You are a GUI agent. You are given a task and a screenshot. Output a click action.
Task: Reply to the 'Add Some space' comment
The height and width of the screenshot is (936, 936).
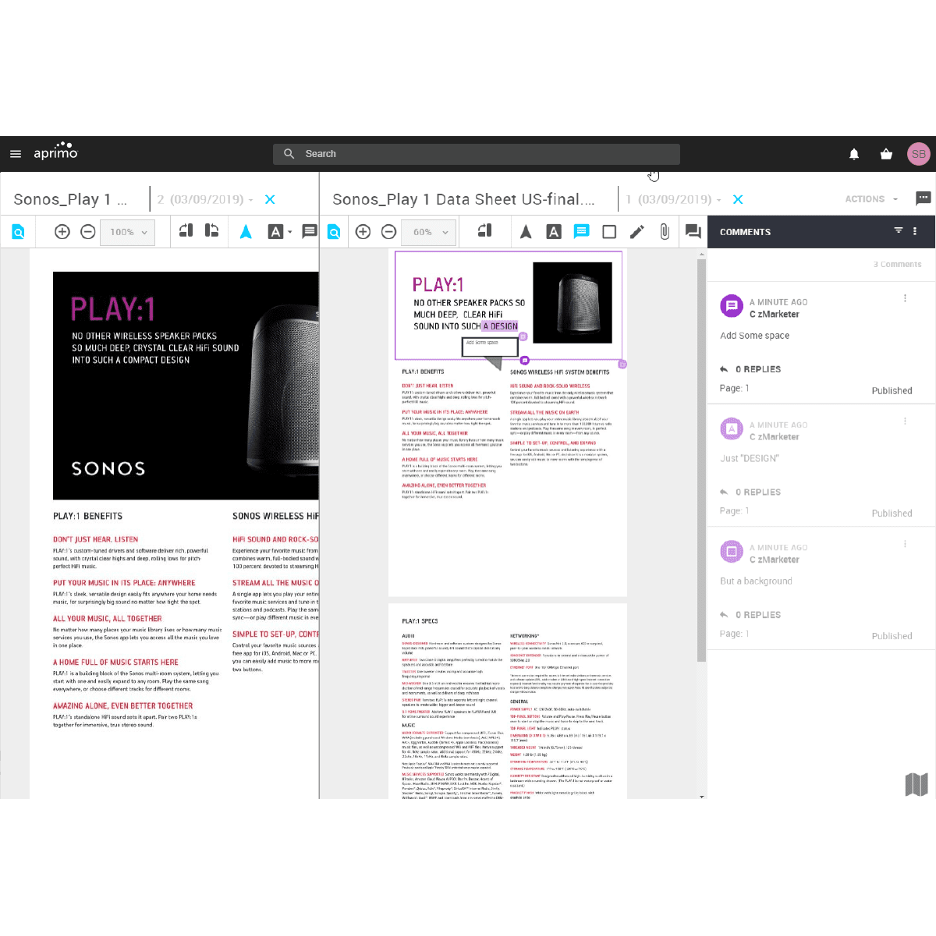(x=750, y=369)
